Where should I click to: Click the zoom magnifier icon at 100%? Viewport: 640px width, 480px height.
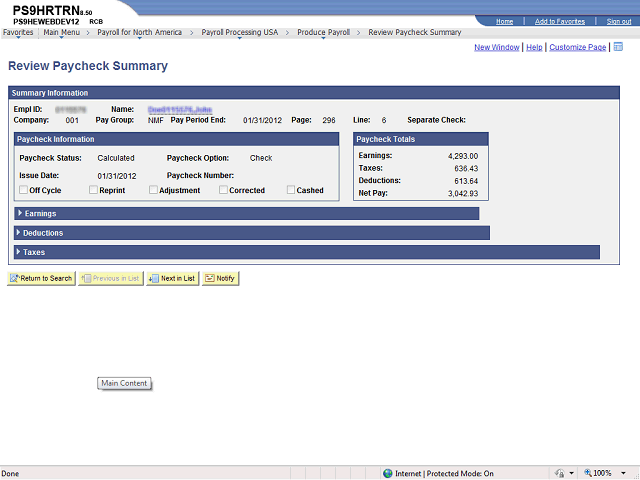click(588, 473)
